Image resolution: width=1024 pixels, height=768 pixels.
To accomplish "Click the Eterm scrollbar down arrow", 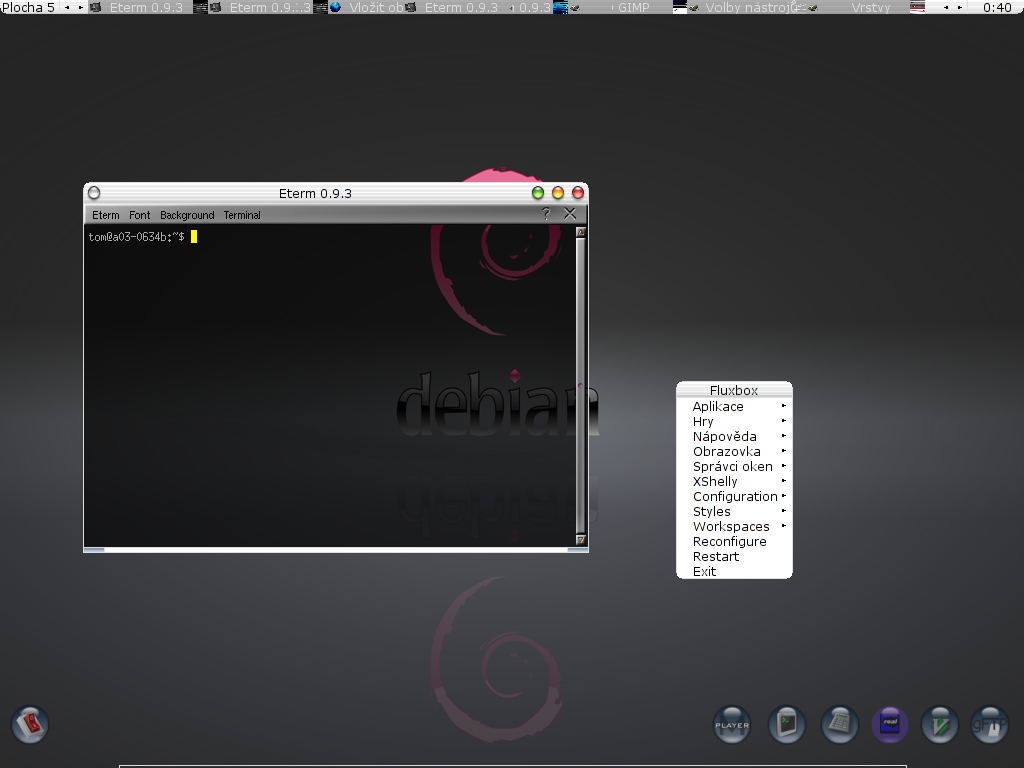I will pos(581,539).
